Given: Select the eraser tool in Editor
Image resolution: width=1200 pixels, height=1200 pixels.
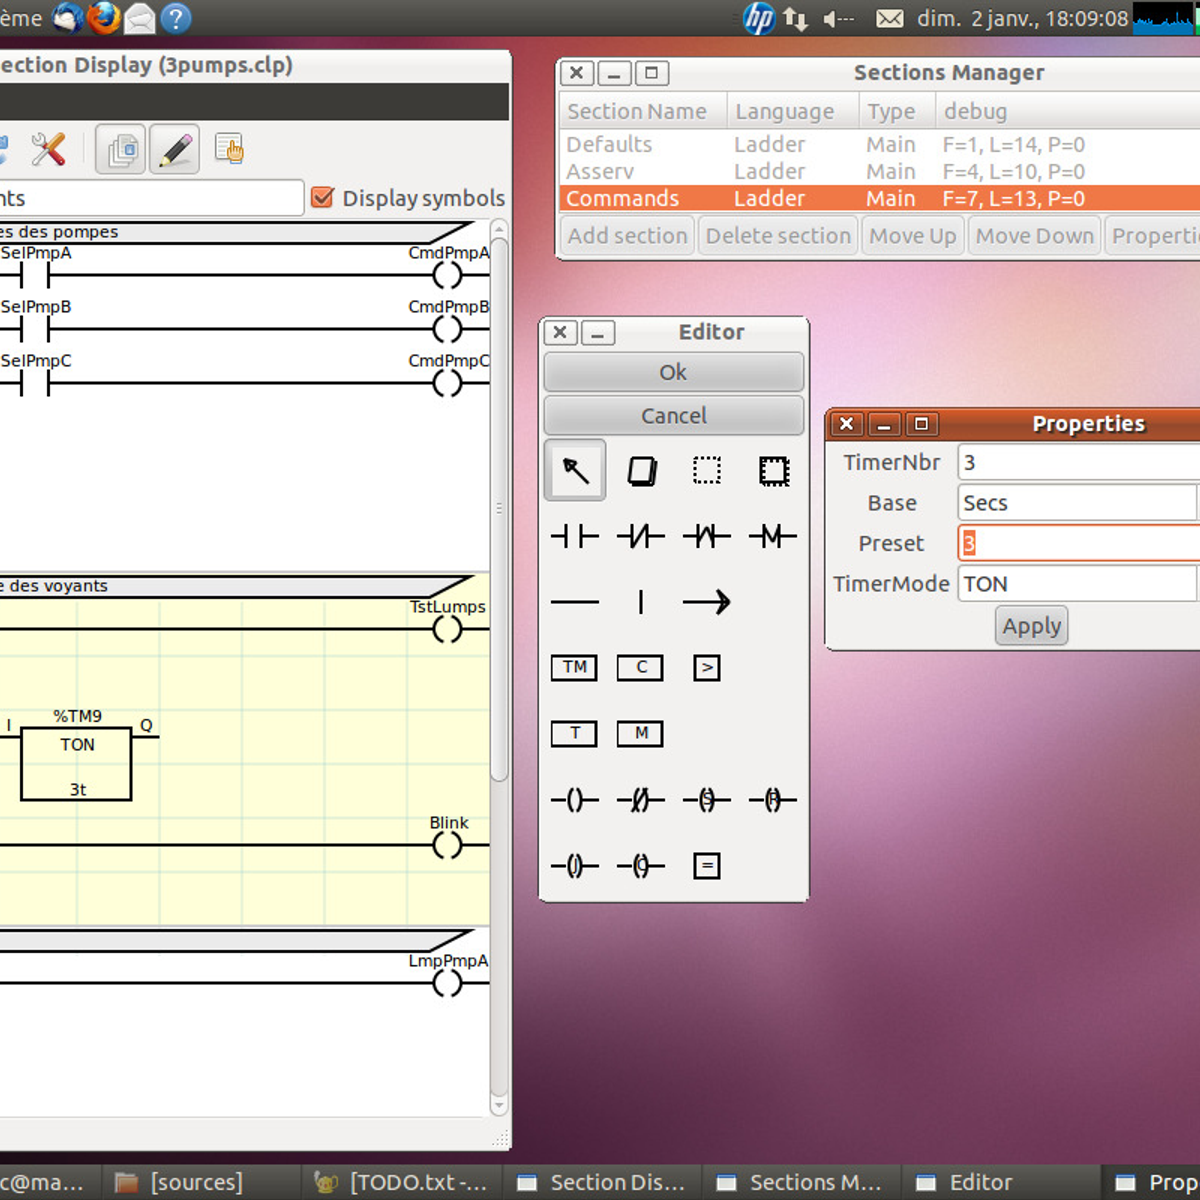Looking at the screenshot, I should pyautogui.click(x=641, y=471).
